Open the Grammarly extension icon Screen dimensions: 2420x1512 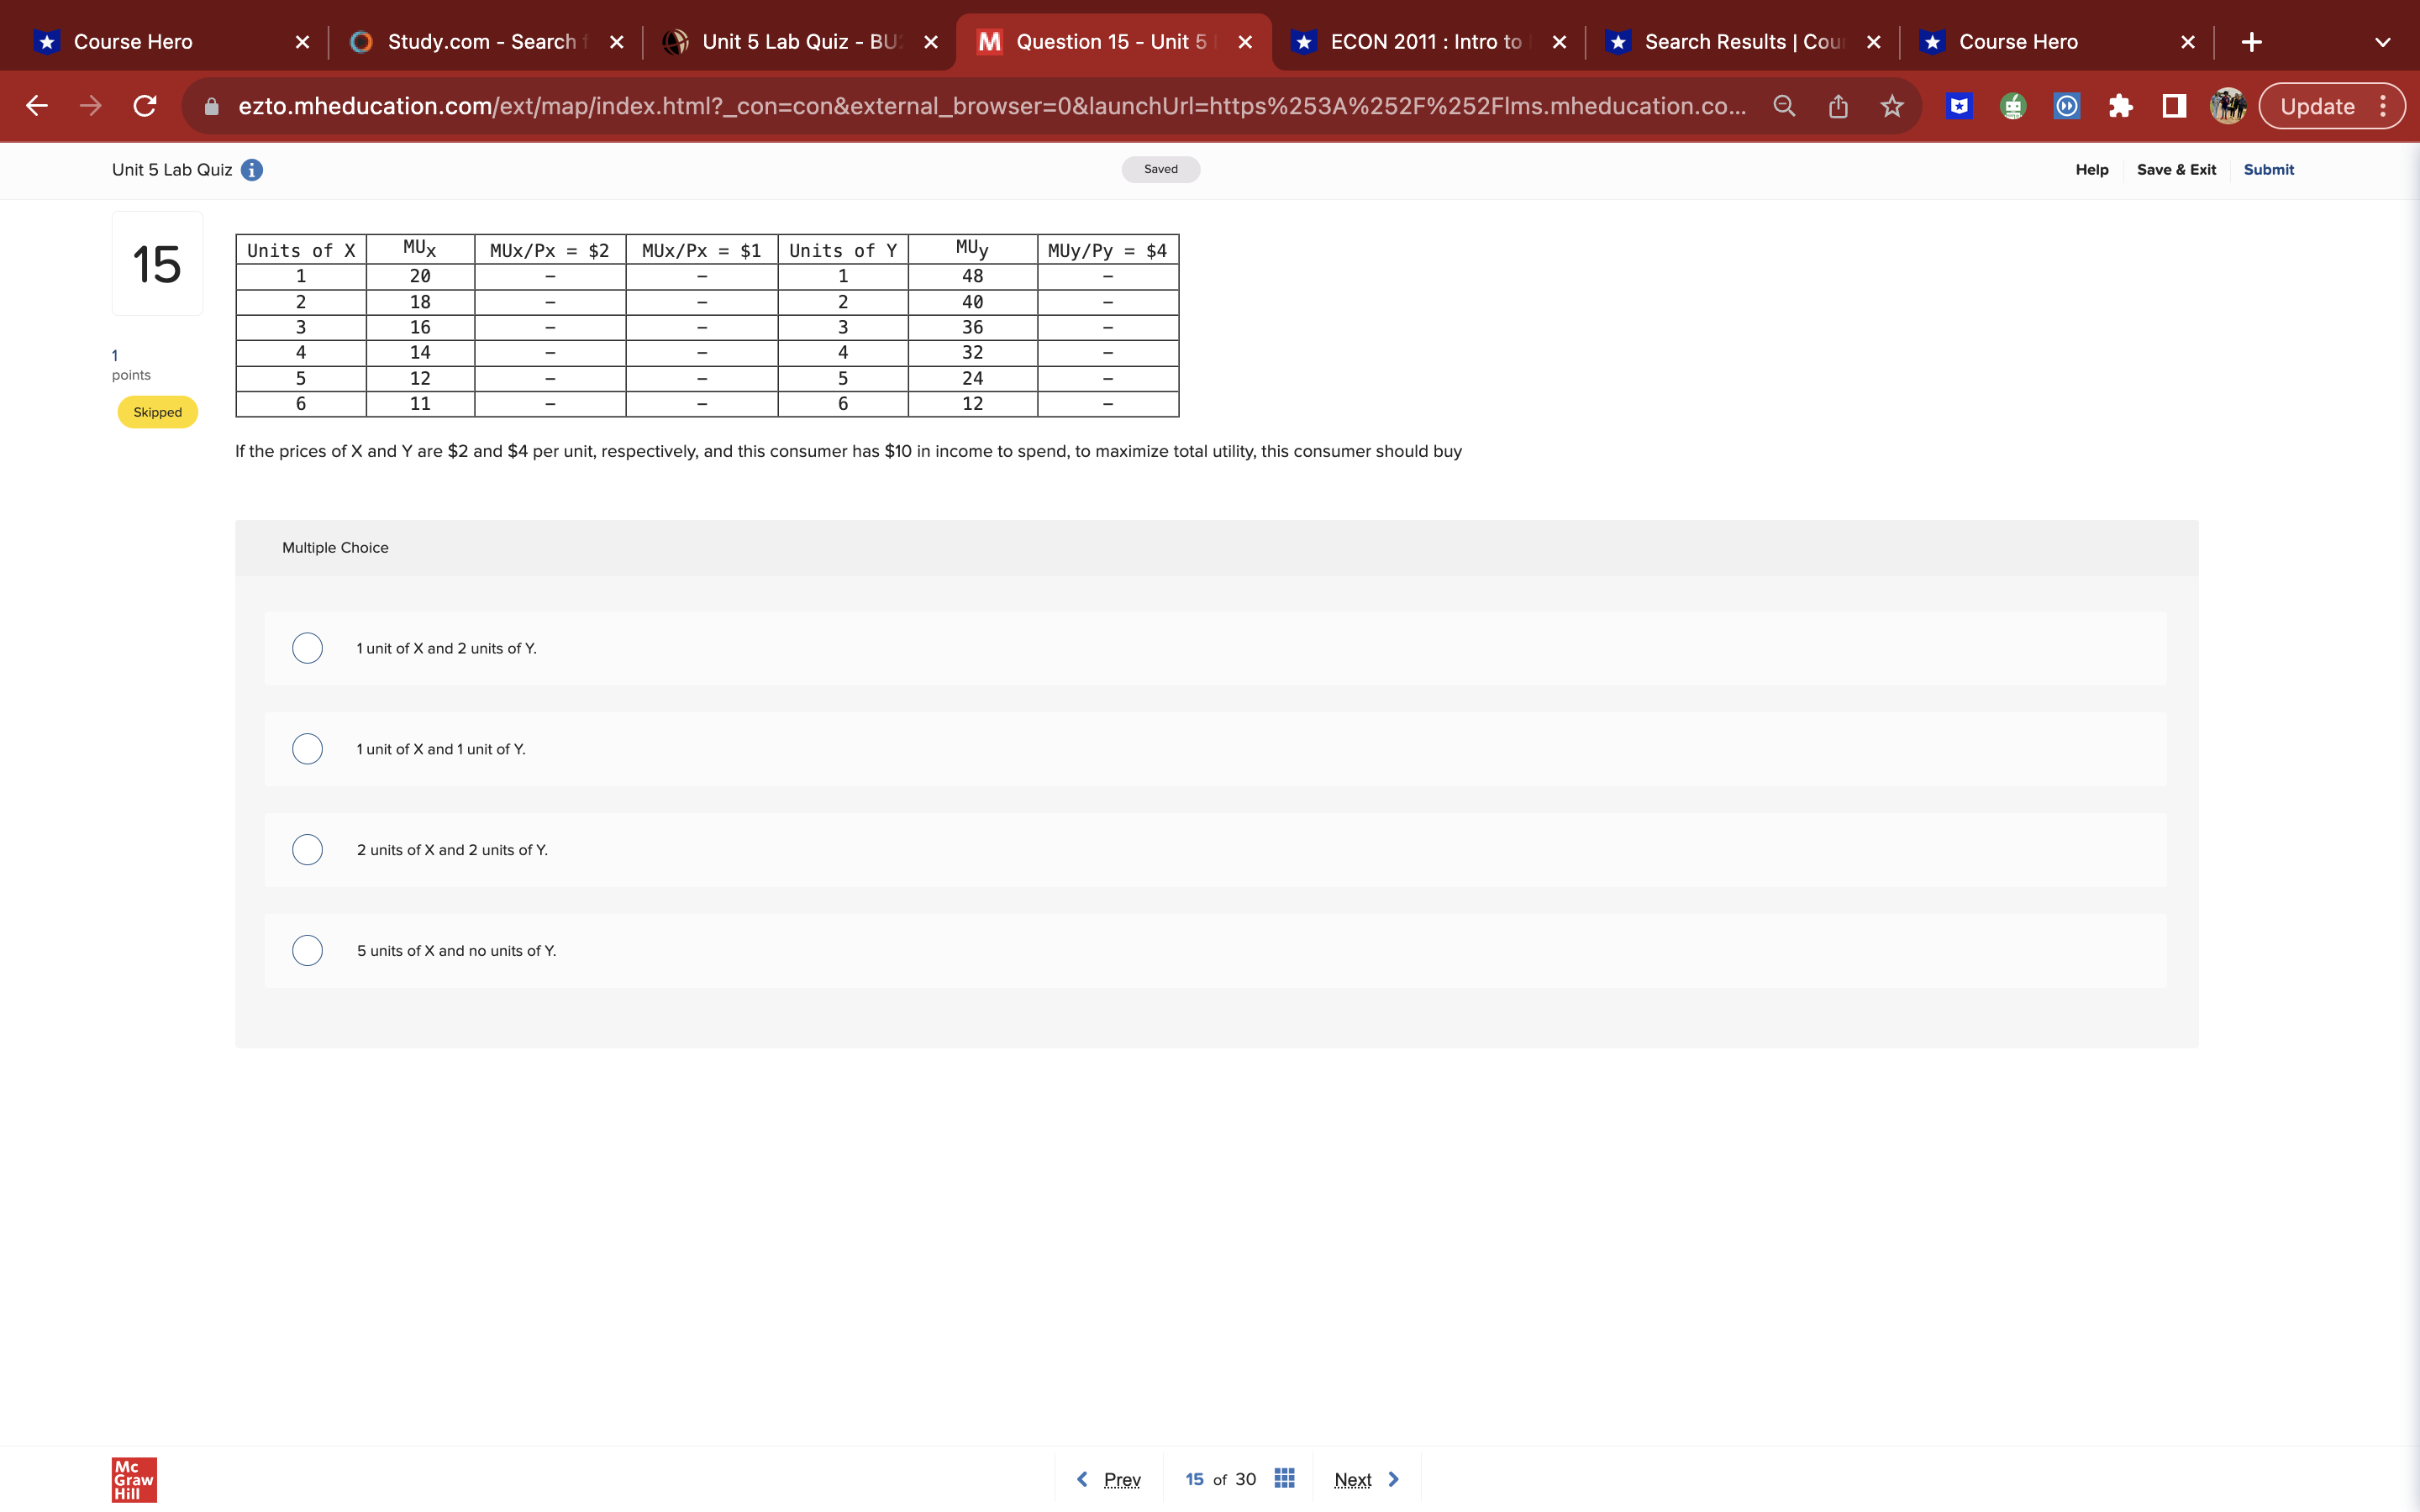click(x=2013, y=106)
